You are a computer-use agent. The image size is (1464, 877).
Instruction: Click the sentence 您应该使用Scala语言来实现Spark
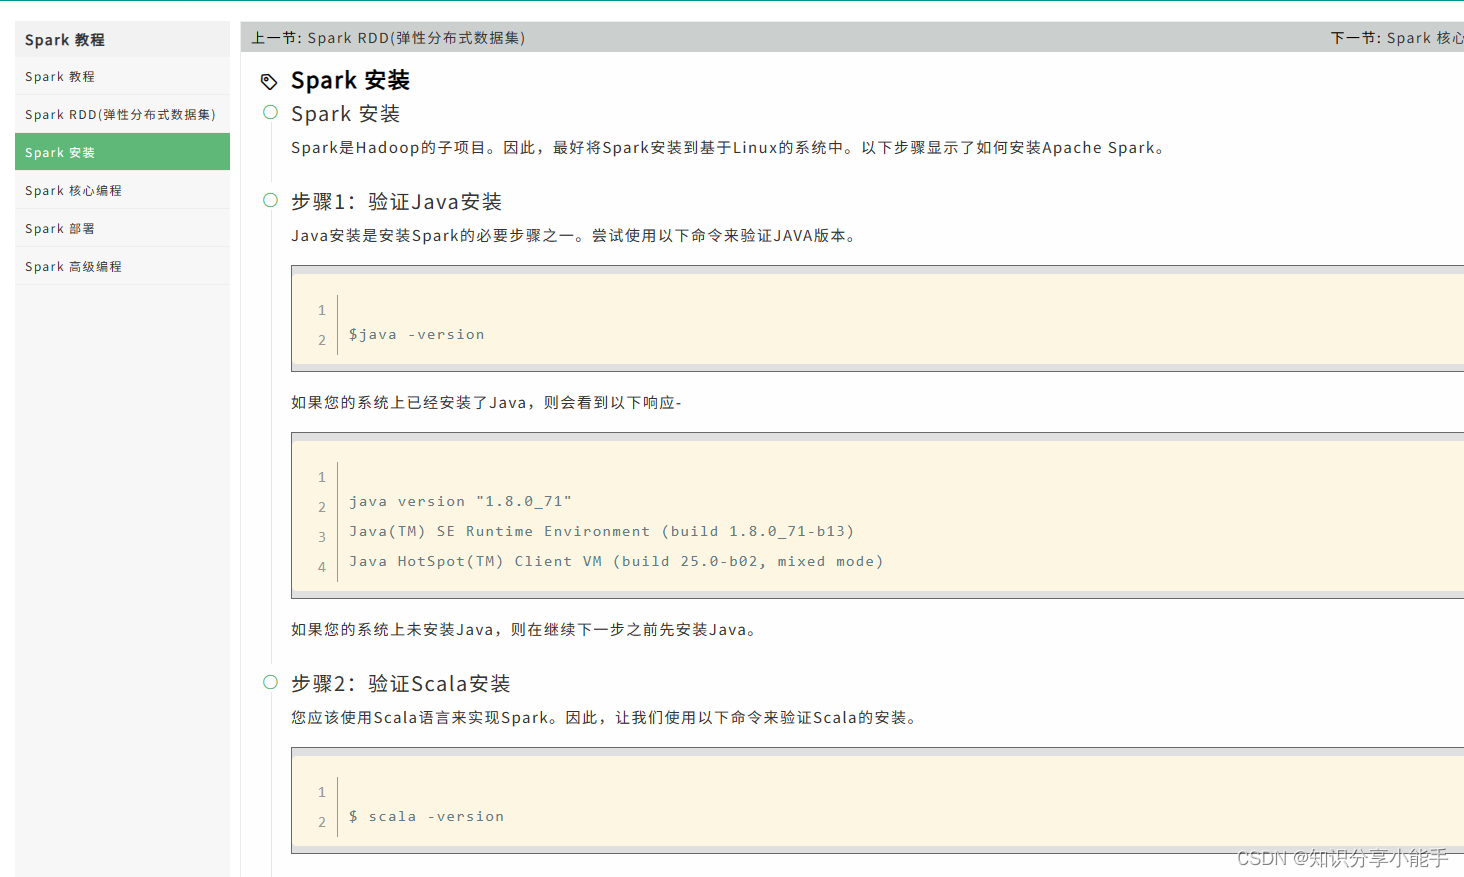[x=605, y=718]
